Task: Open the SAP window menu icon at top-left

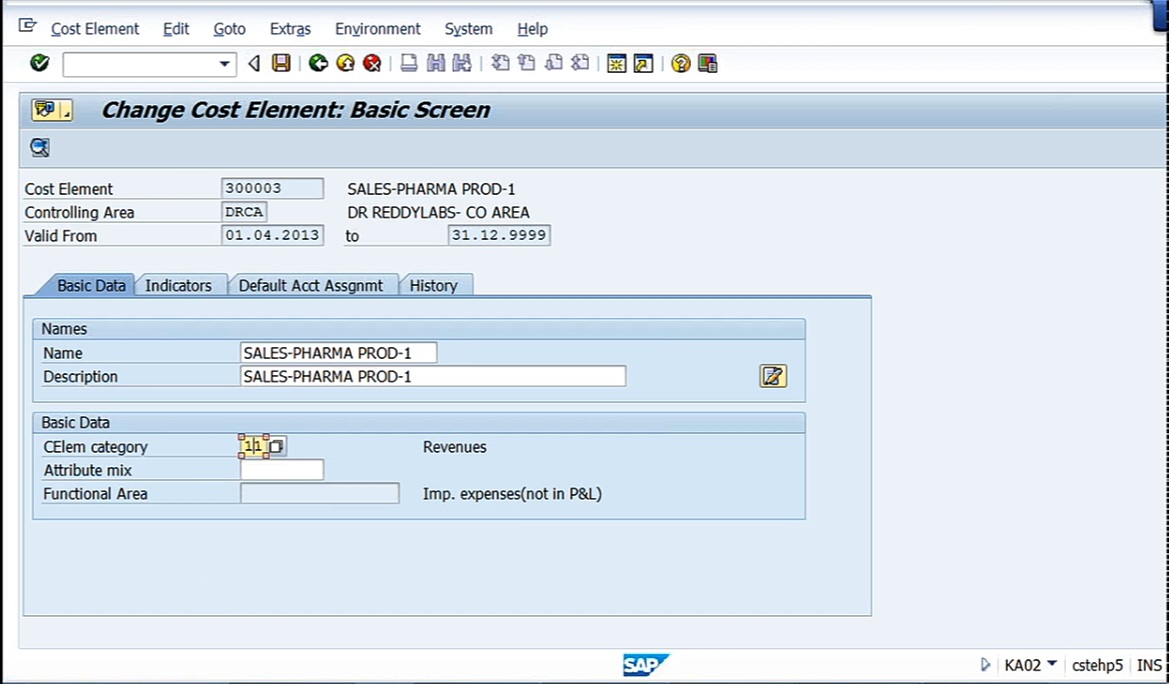Action: coord(28,26)
